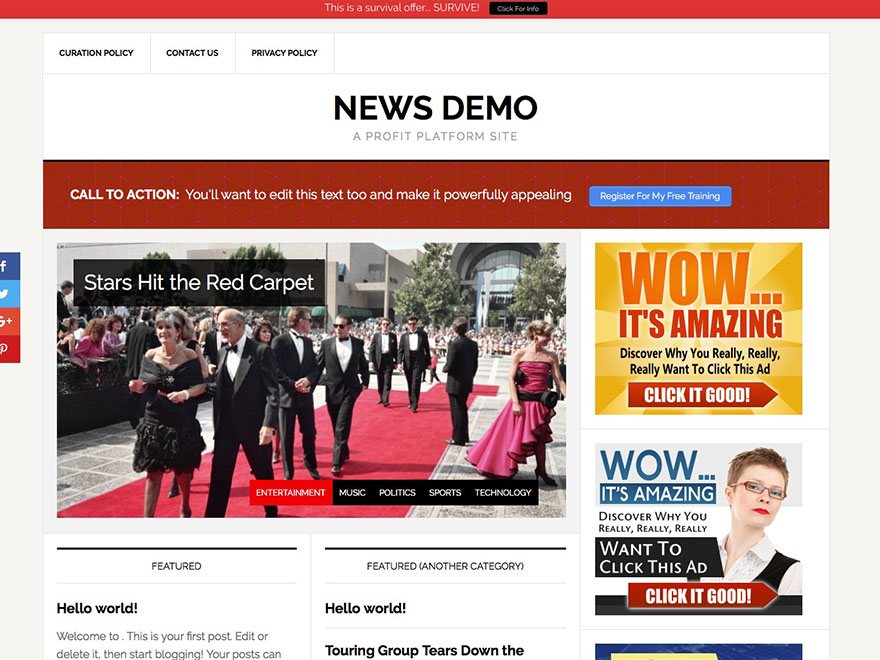Select the Entertainment slider tab
Image resolution: width=880 pixels, height=660 pixels.
[x=291, y=492]
